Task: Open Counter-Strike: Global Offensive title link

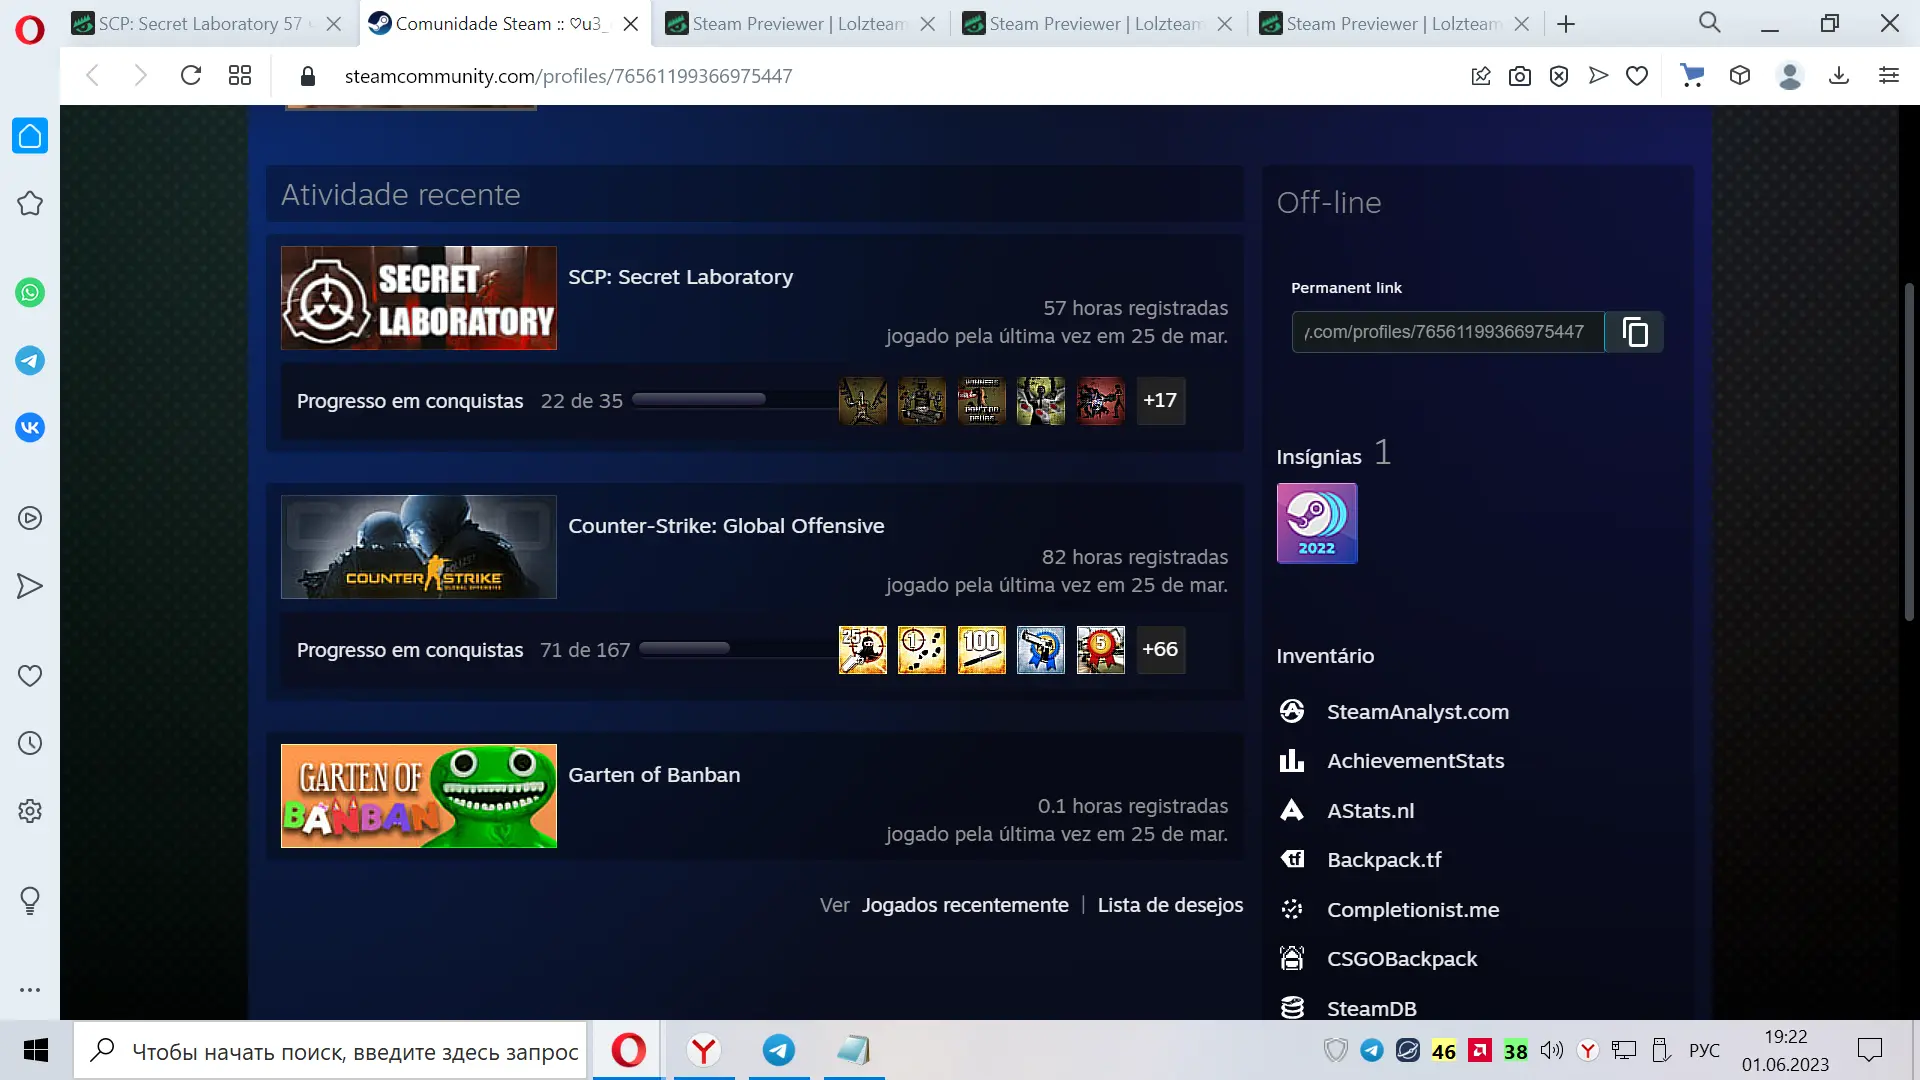Action: coord(726,526)
